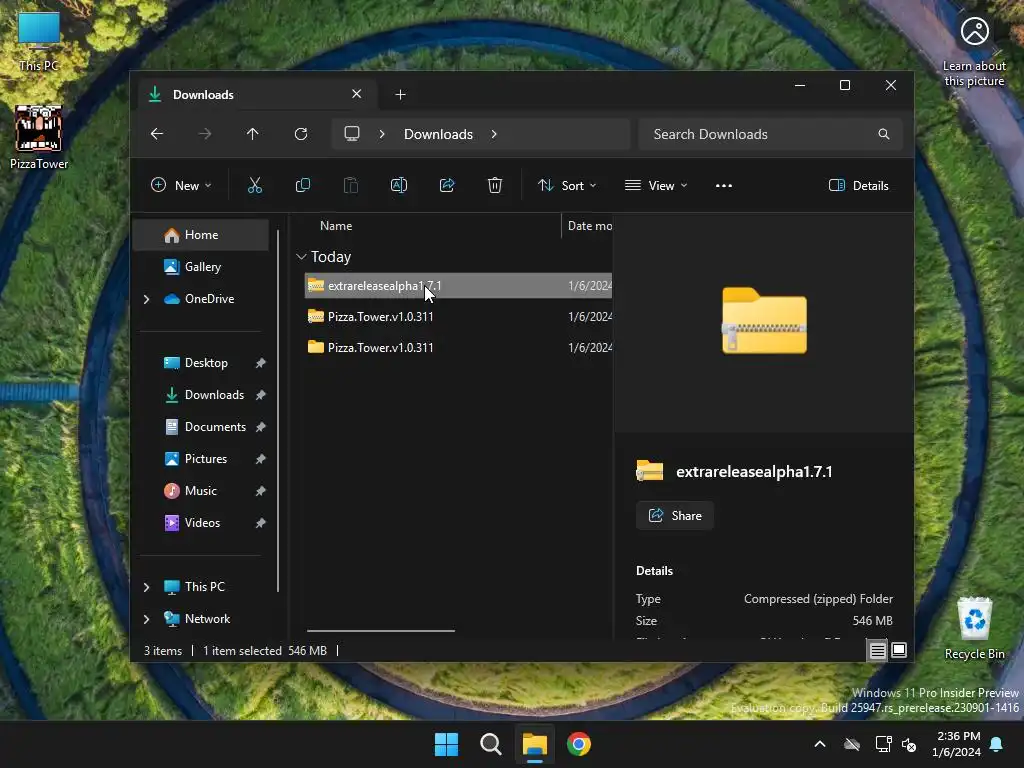Image resolution: width=1024 pixels, height=768 pixels.
Task: Sort by Date modified column header
Action: click(x=589, y=226)
